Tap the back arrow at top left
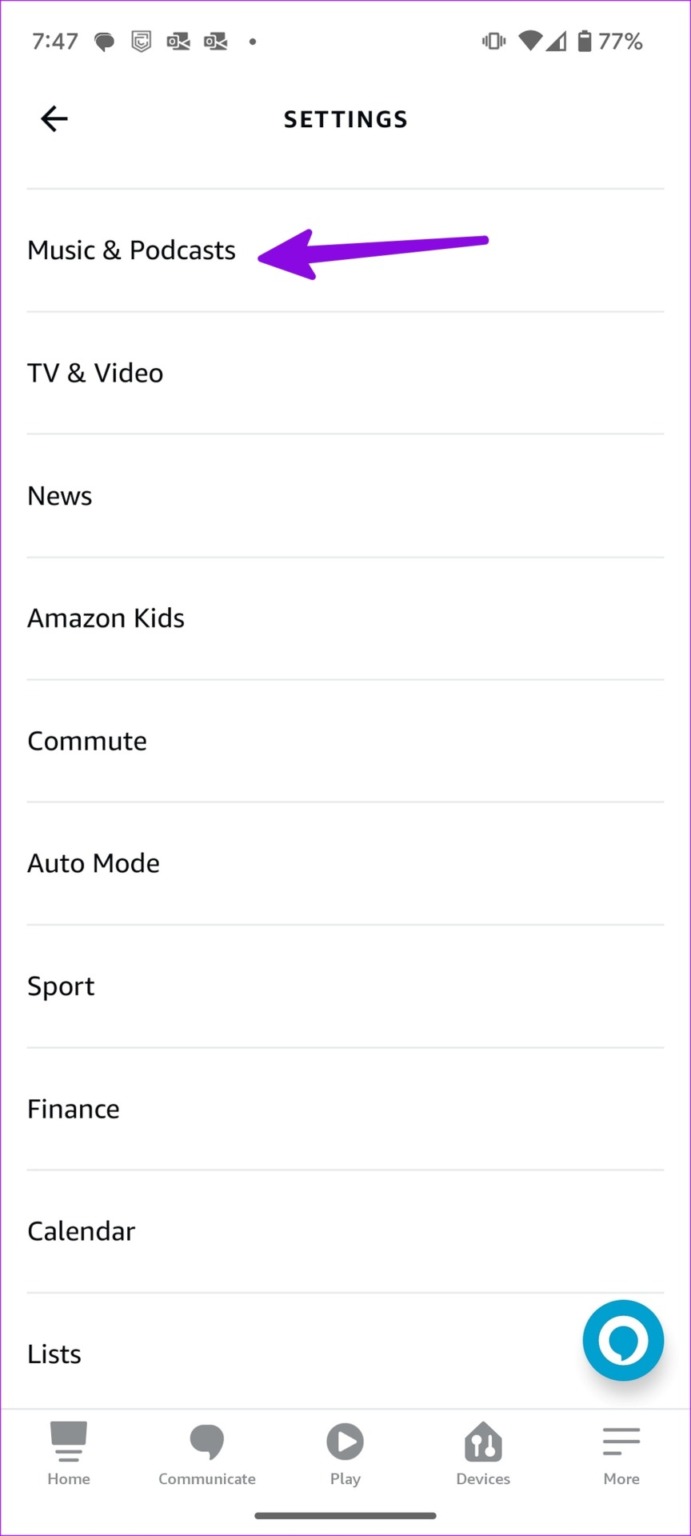 coord(54,118)
